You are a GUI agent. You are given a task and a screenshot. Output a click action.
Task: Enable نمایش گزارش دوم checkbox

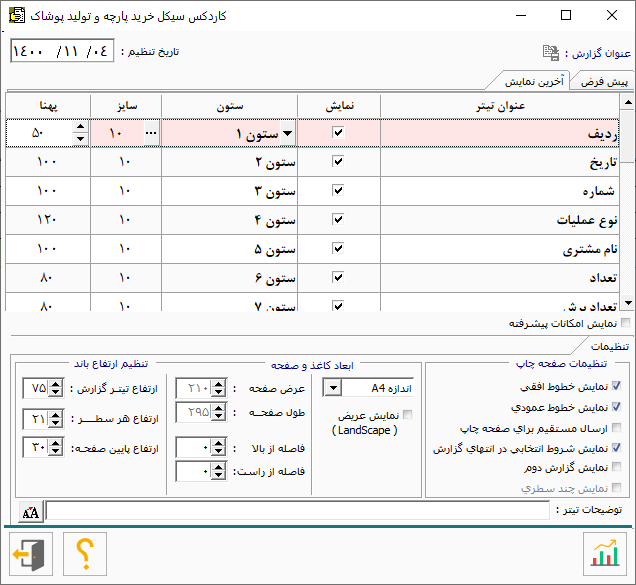pyautogui.click(x=616, y=467)
